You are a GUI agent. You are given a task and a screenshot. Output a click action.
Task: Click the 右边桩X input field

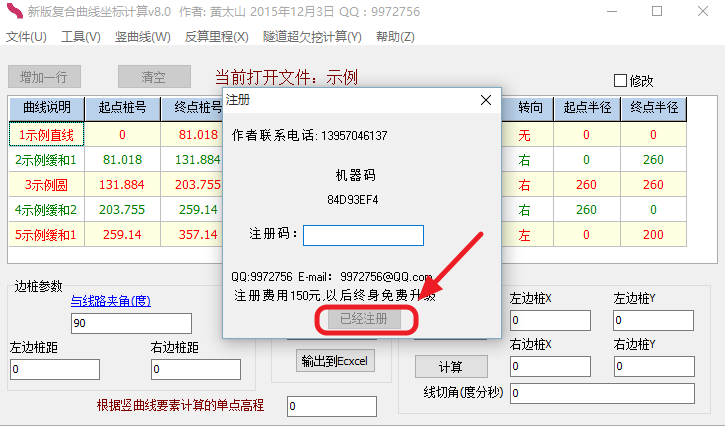(x=550, y=366)
